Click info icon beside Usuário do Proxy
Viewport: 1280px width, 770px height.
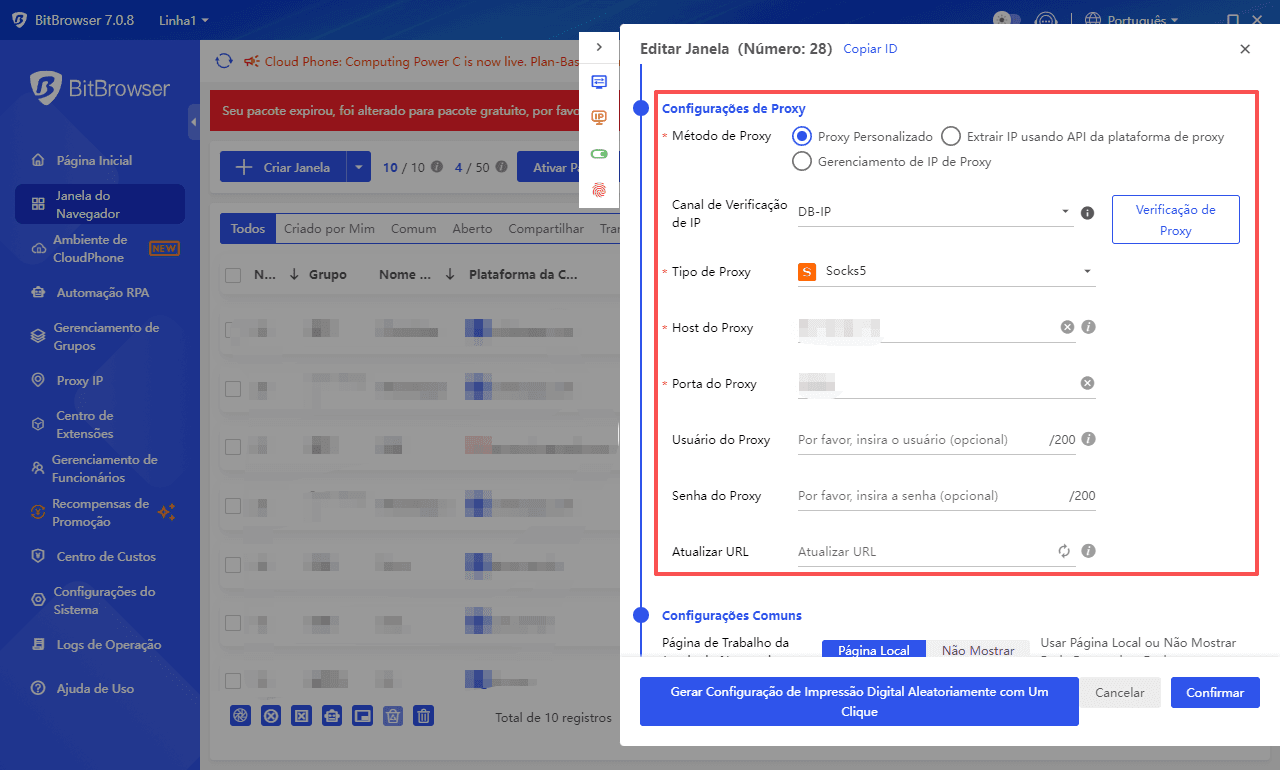[1089, 439]
